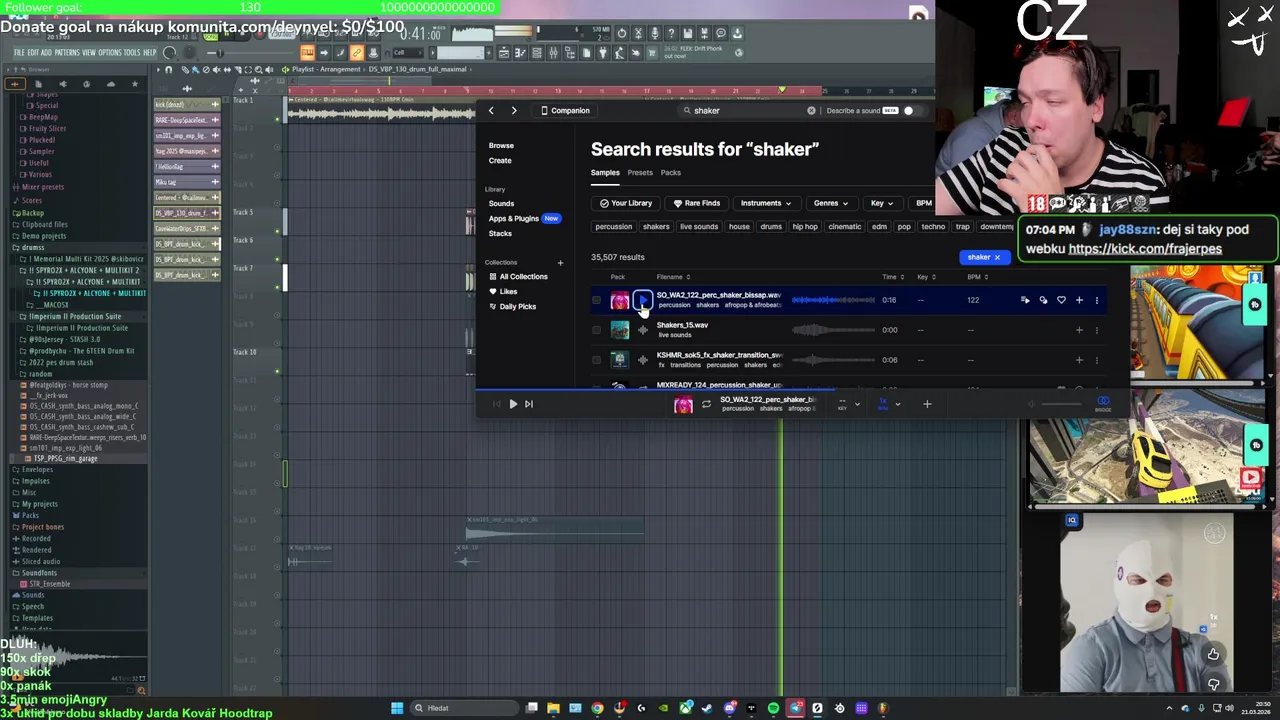Select the cinematic tag chip

(x=845, y=227)
